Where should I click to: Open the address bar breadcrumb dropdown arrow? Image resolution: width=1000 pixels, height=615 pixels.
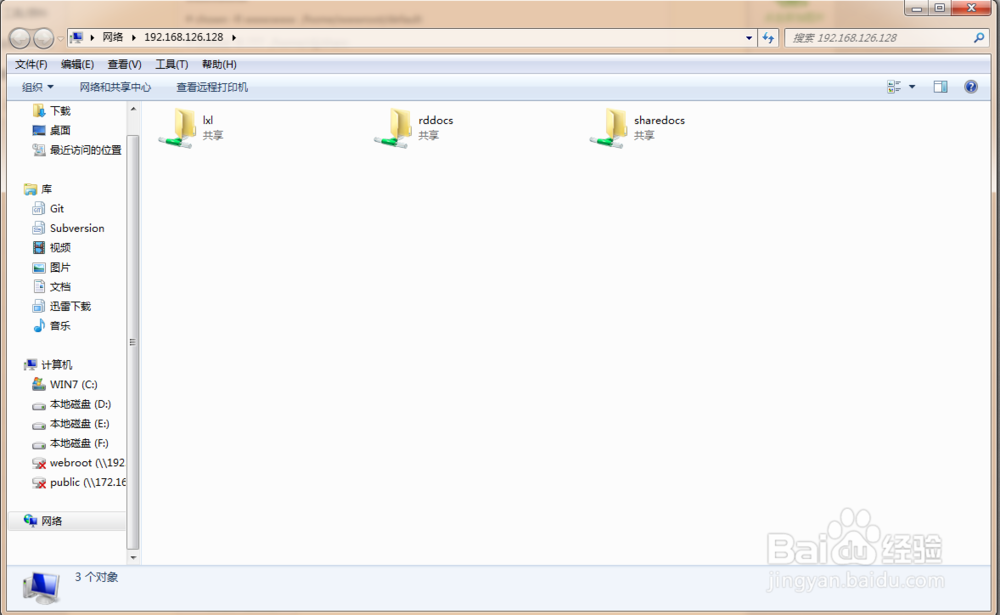749,37
